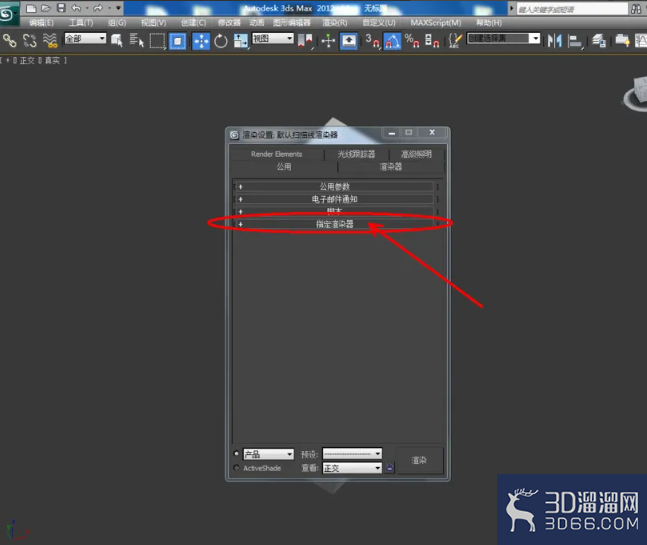This screenshot has width=647, height=545.
Task: Choose the Select and Manipulate crosshair tool
Action: coord(328,41)
